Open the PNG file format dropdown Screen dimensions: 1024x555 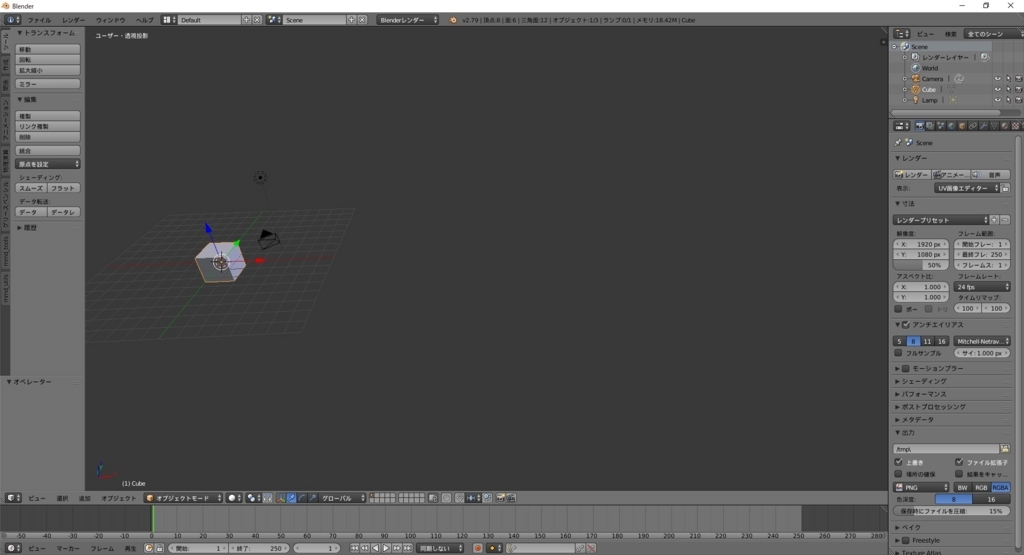921,487
